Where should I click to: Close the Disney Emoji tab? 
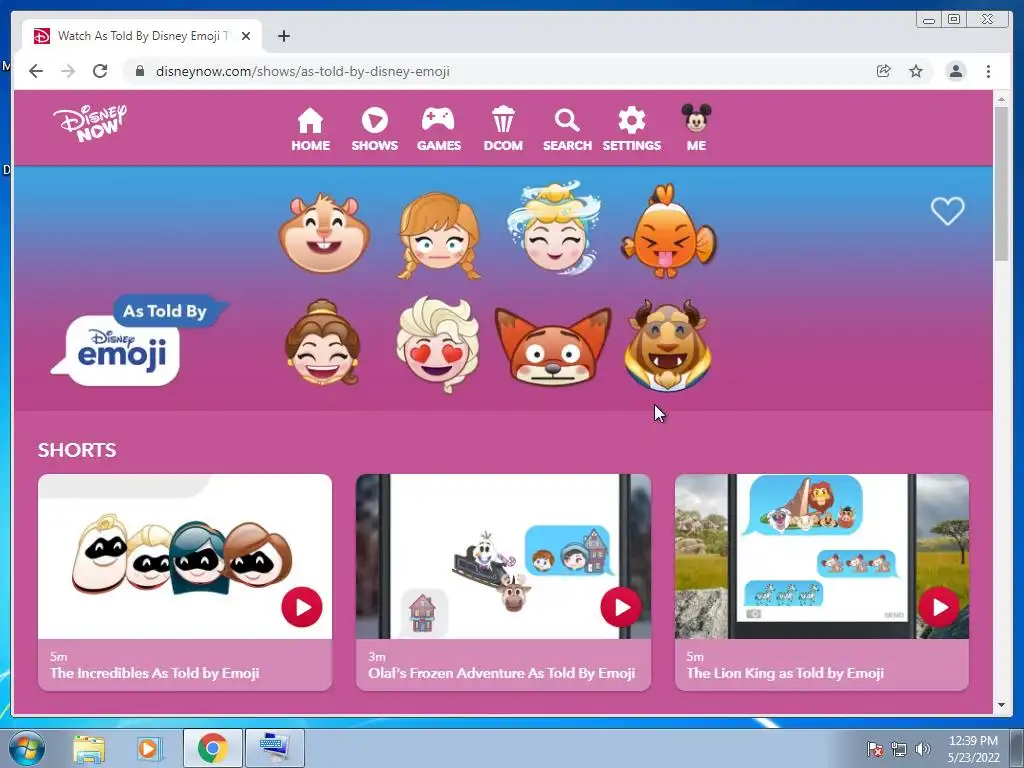(x=246, y=36)
